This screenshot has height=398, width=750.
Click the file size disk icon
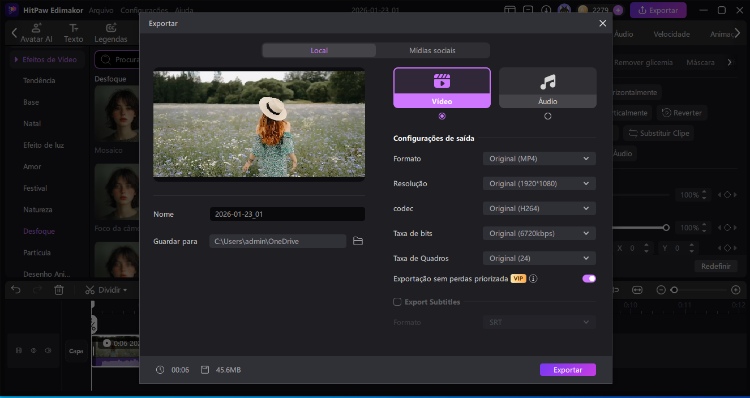tap(205, 370)
